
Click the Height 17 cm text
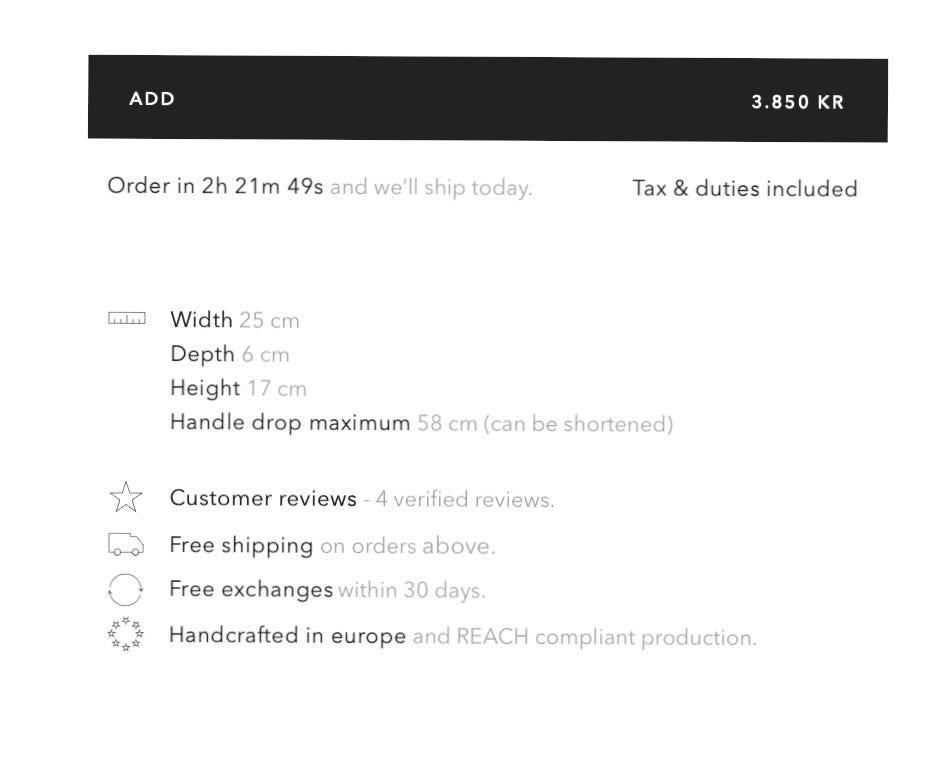(238, 388)
